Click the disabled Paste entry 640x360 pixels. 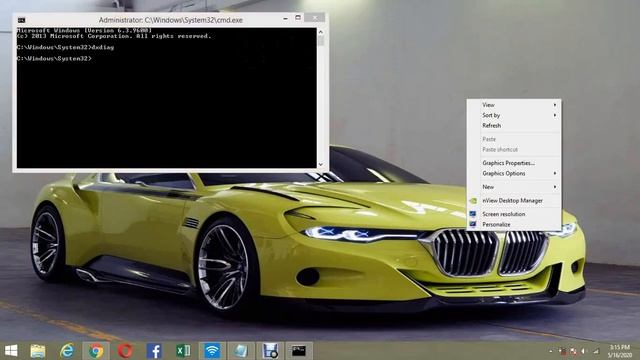click(514, 139)
